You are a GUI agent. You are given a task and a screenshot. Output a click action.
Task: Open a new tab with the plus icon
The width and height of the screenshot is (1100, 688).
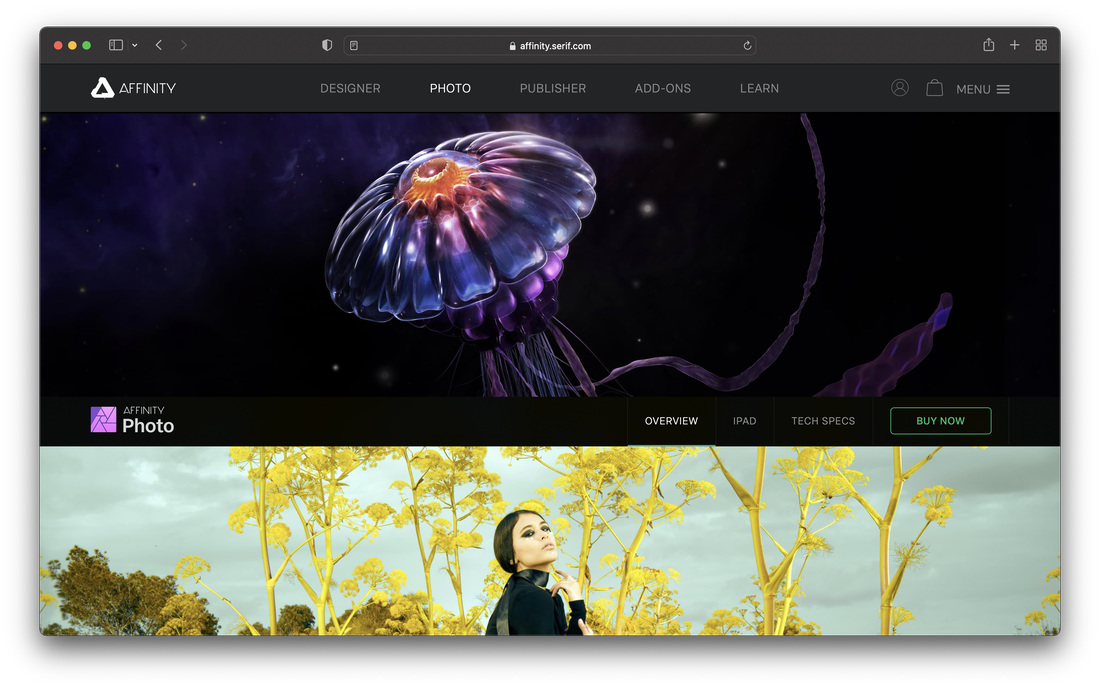click(1014, 45)
